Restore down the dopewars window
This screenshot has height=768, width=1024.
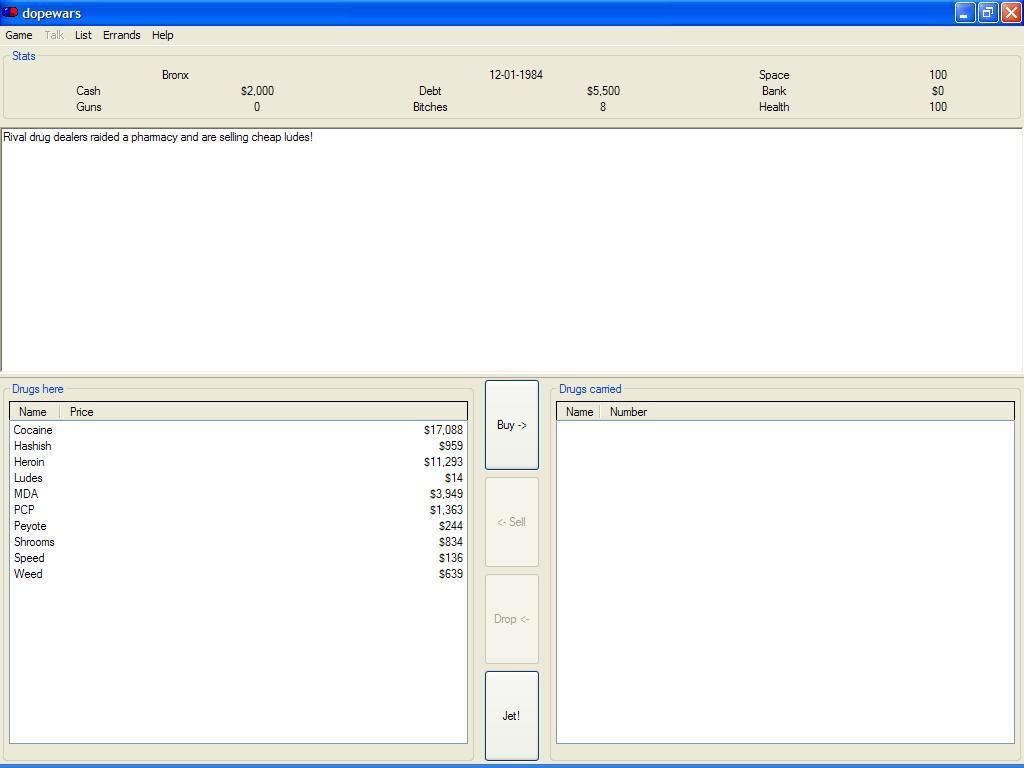coord(987,13)
